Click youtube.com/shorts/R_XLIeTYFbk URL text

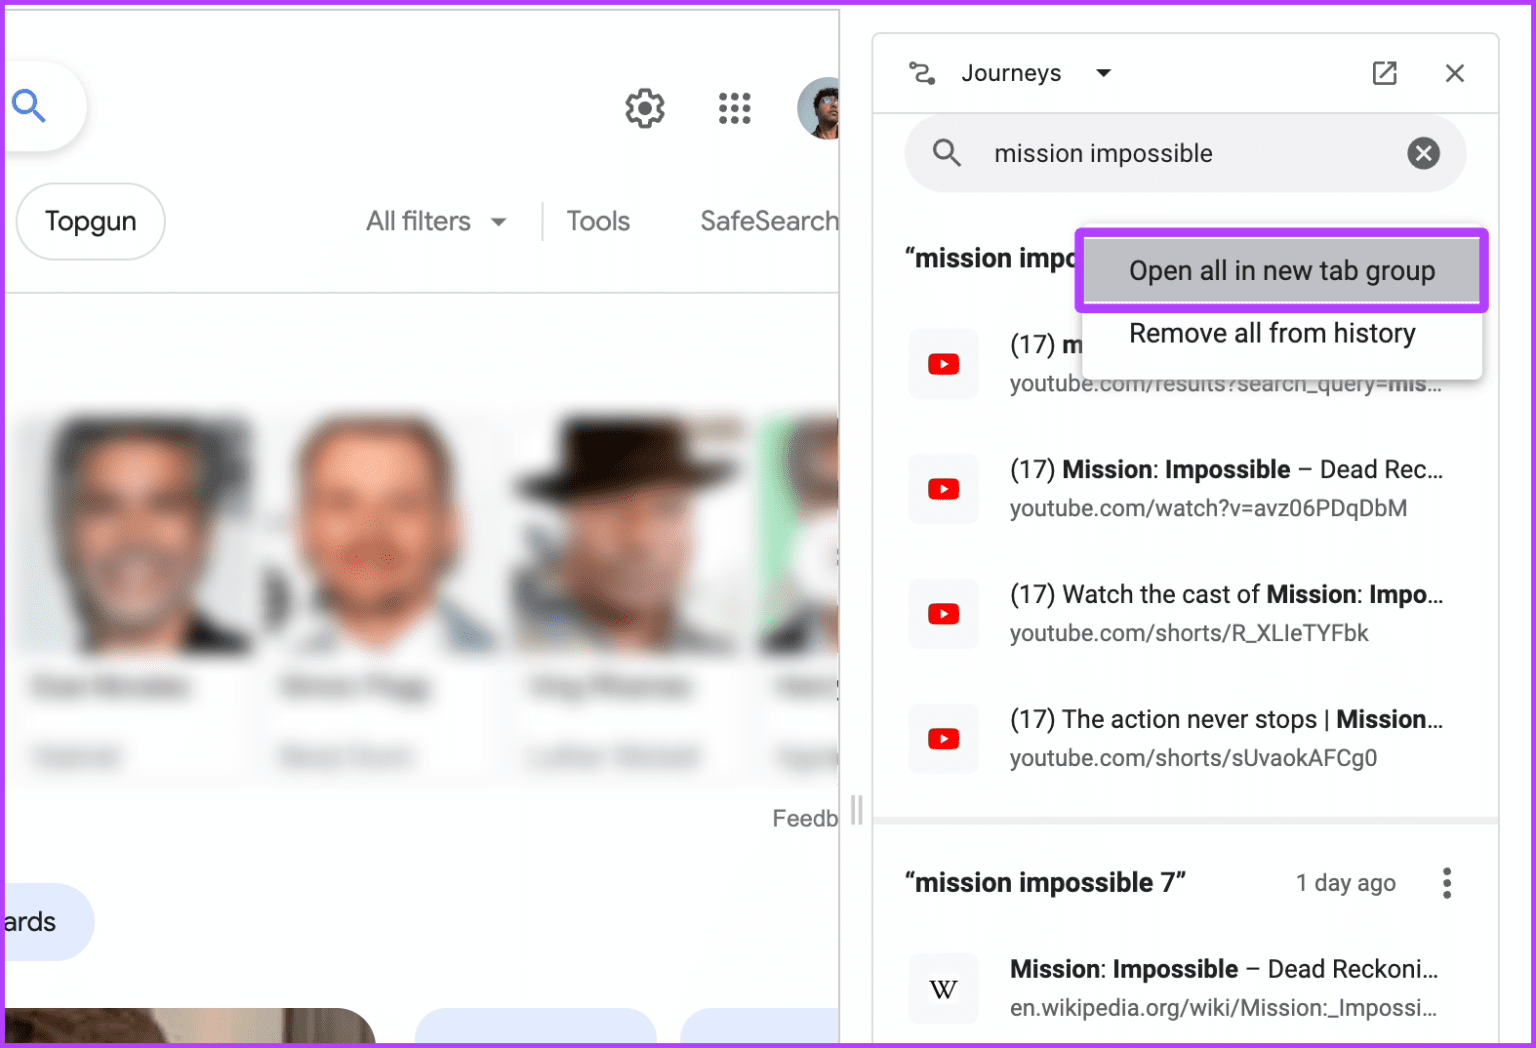(x=1189, y=634)
